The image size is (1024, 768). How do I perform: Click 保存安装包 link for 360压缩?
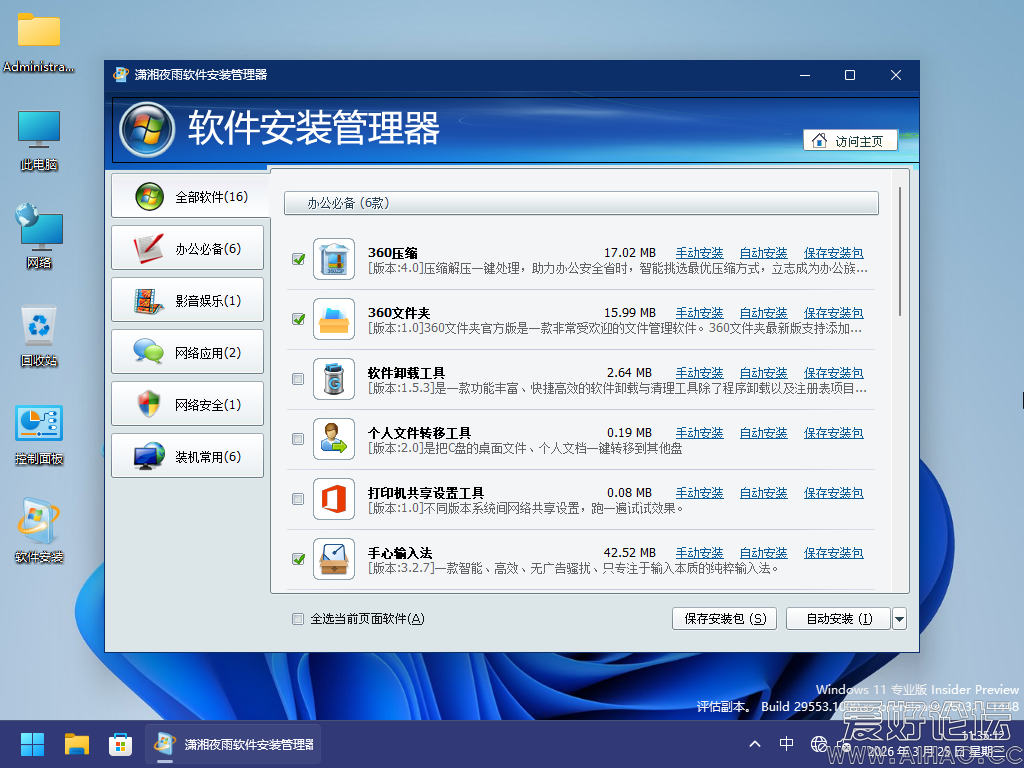click(833, 253)
